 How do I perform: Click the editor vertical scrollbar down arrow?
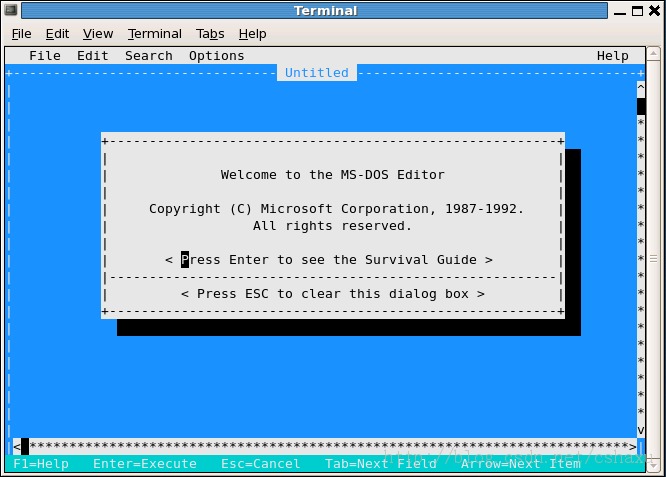tap(641, 430)
